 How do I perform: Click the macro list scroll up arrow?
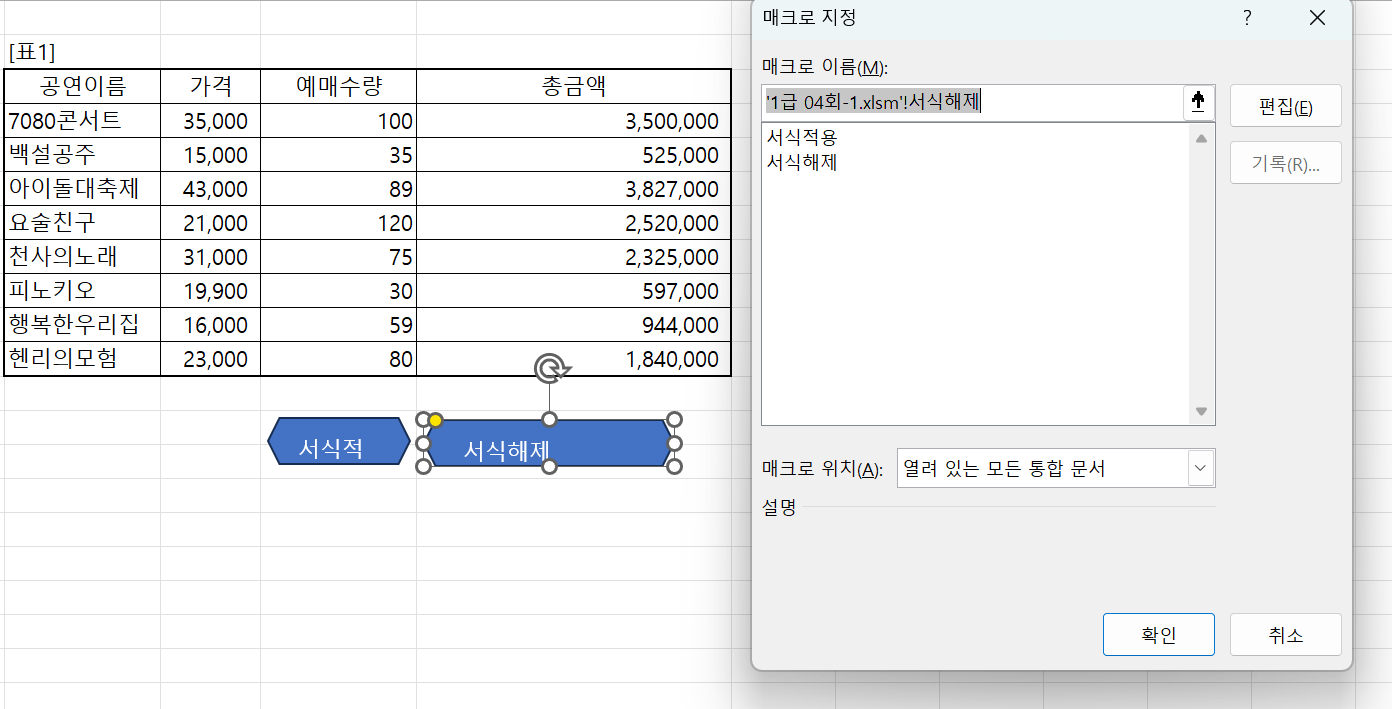(x=1201, y=138)
